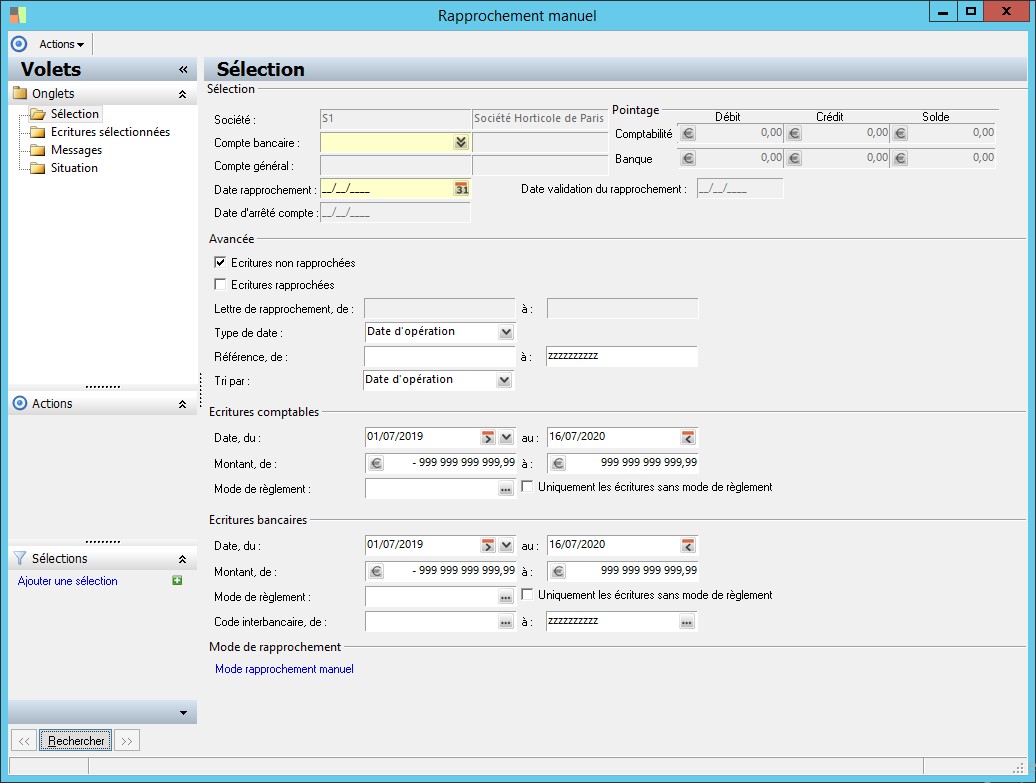Click the next page double-arrow button

pyautogui.click(x=126, y=741)
